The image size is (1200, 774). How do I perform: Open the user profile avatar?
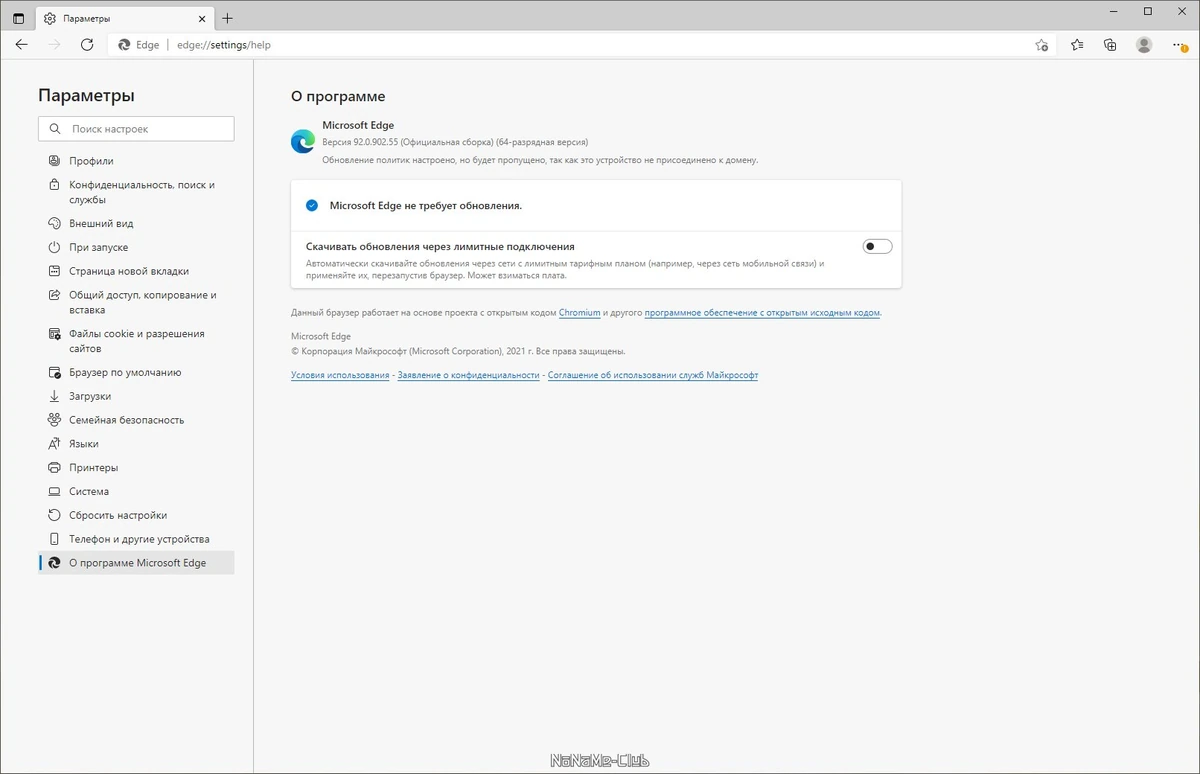point(1144,45)
